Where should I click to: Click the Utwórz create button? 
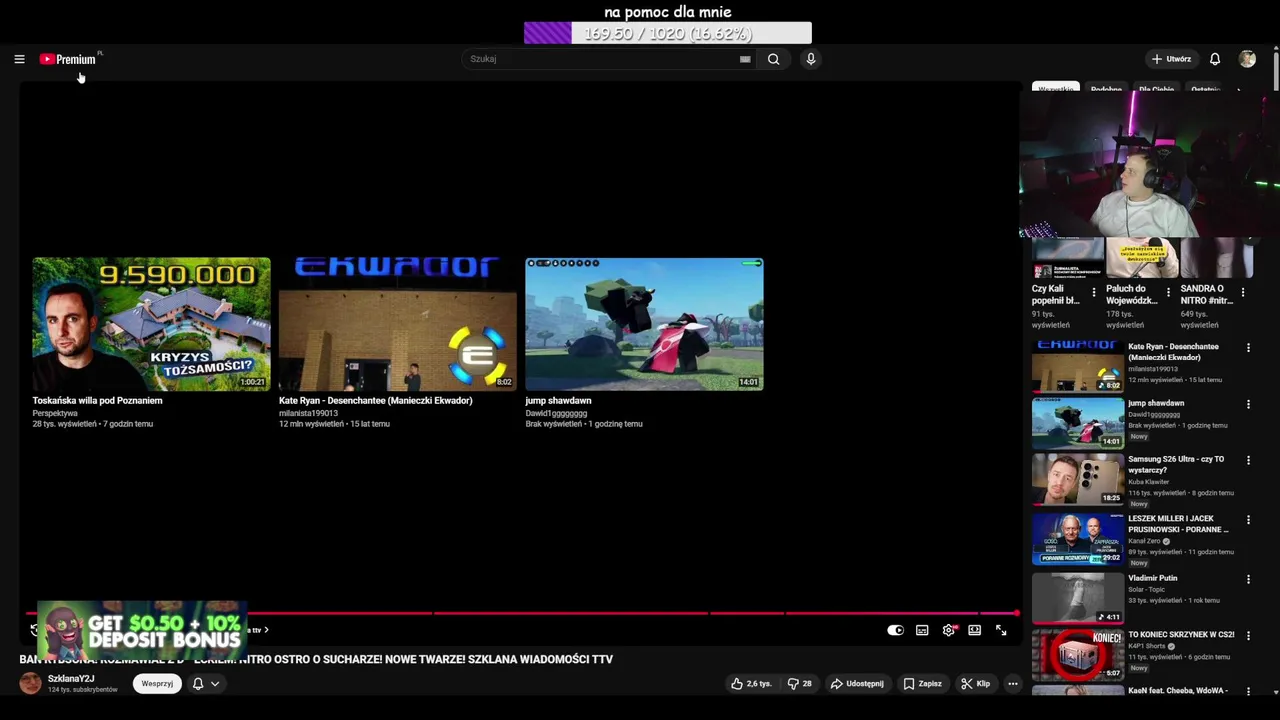(x=1171, y=59)
